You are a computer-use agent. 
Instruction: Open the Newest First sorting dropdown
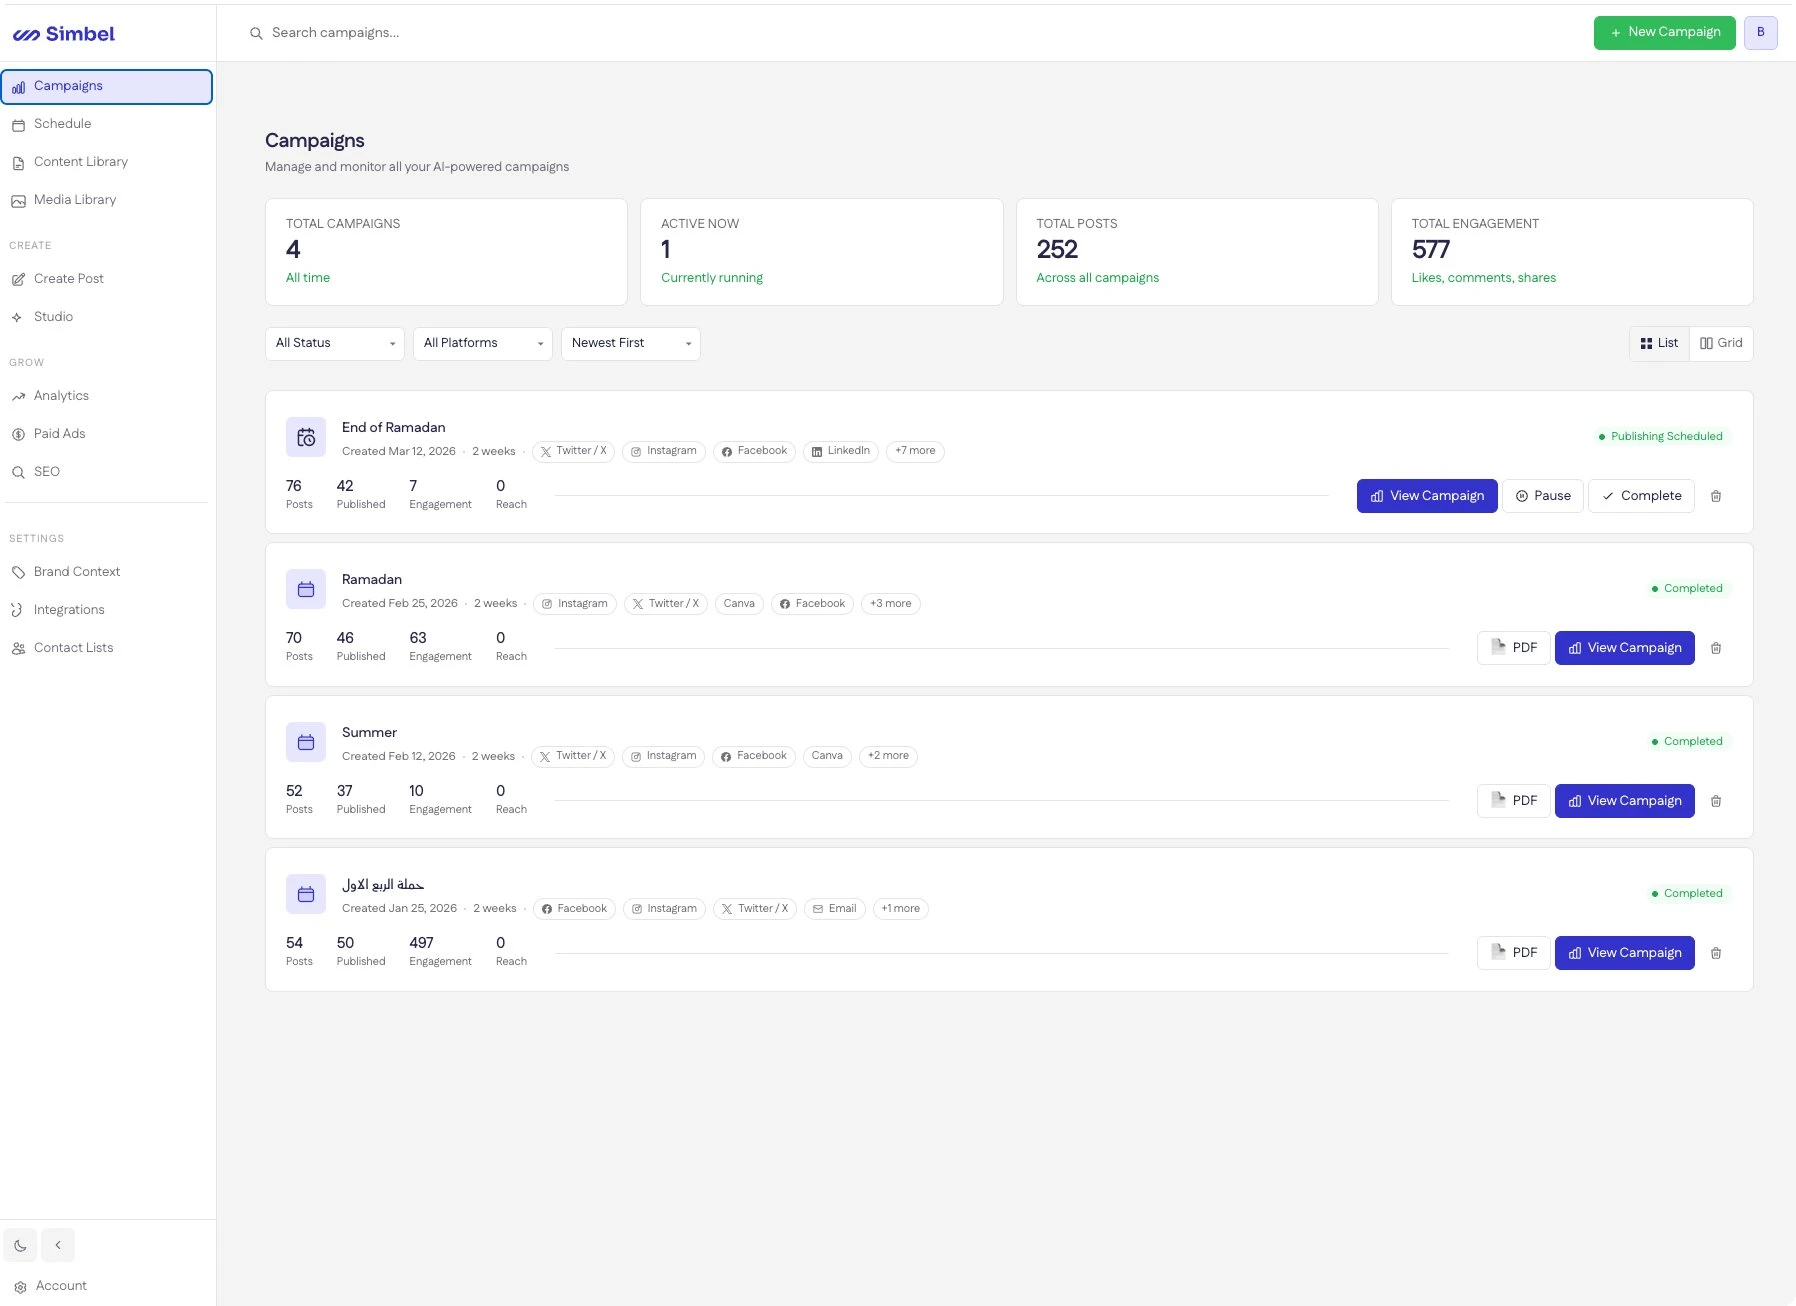click(x=630, y=343)
